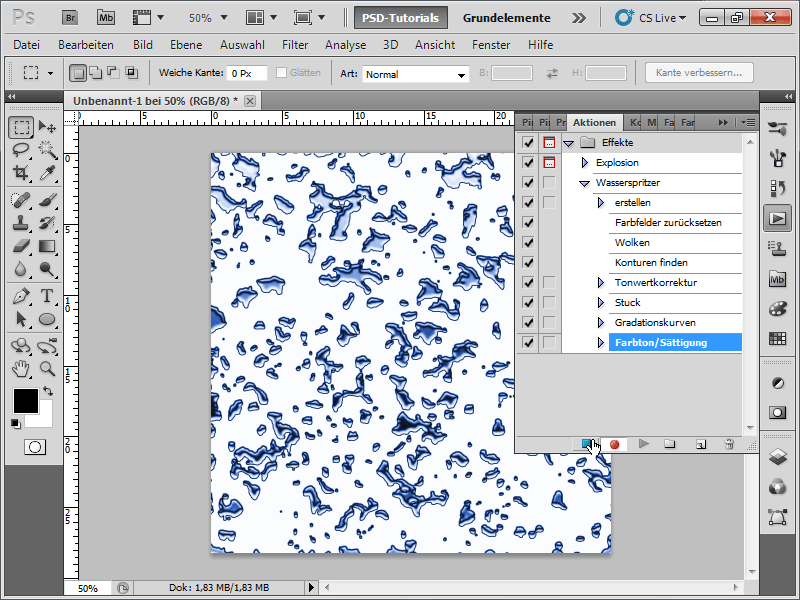Select the Blur tool
The image size is (800, 600).
(x=21, y=269)
